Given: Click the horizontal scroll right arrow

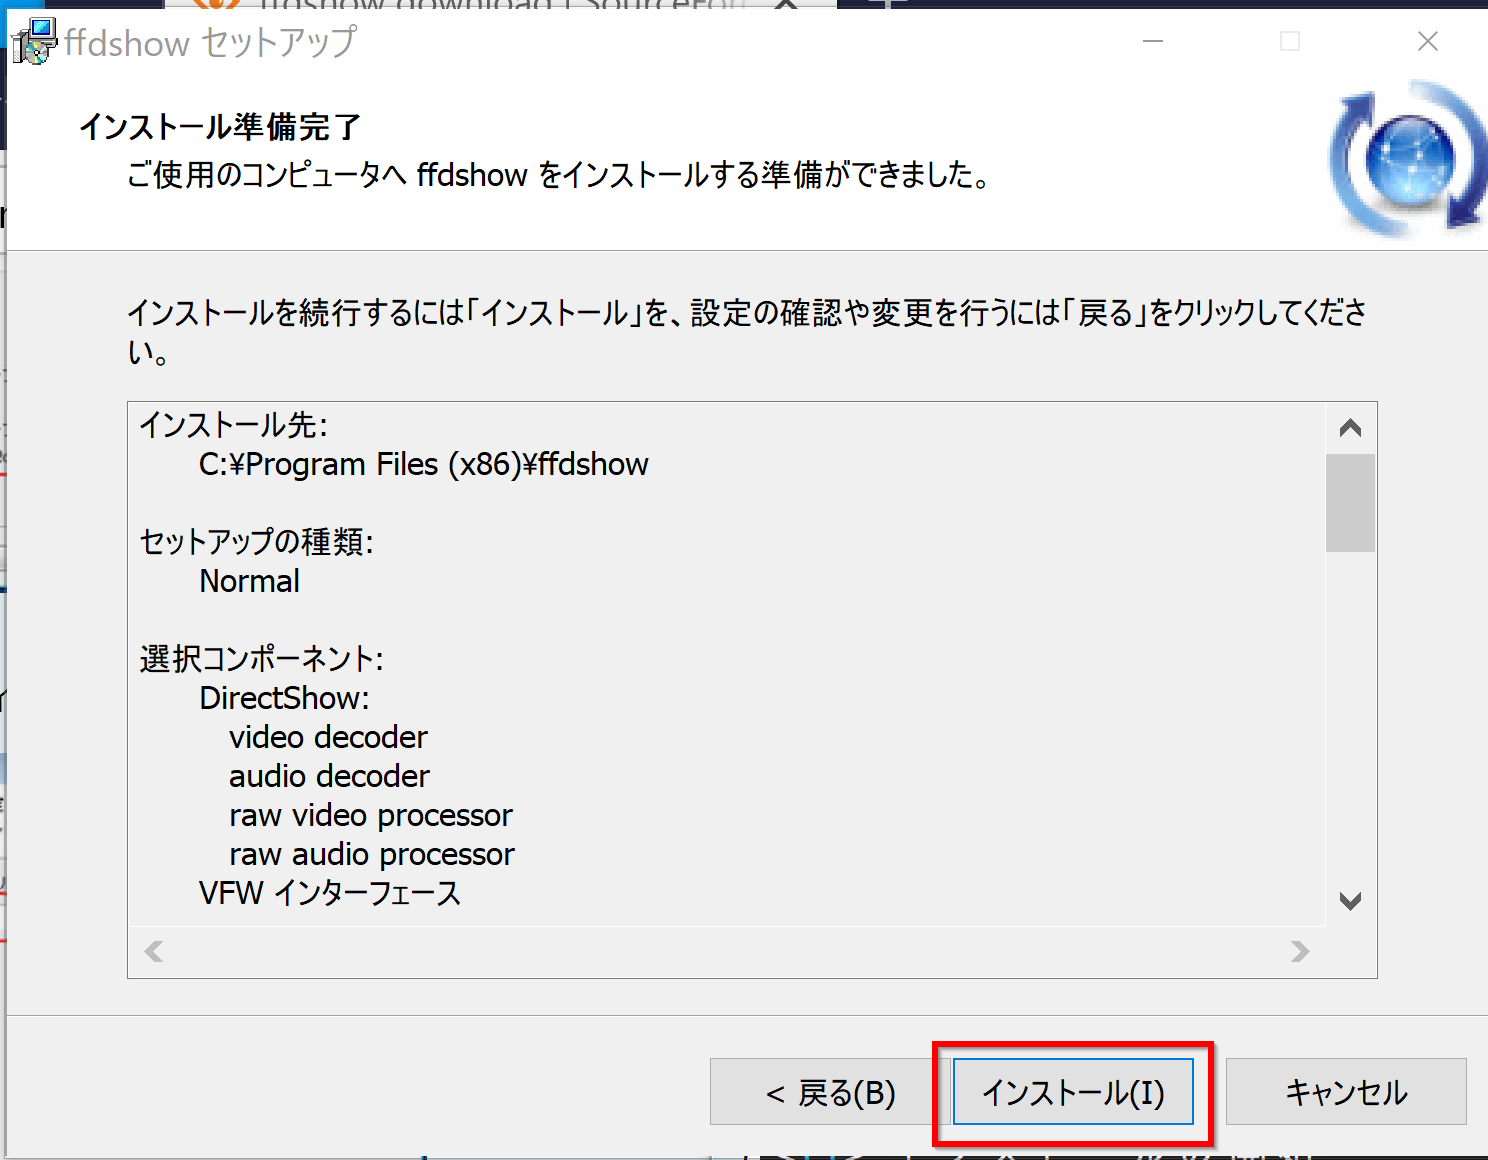Looking at the screenshot, I should point(1300,951).
